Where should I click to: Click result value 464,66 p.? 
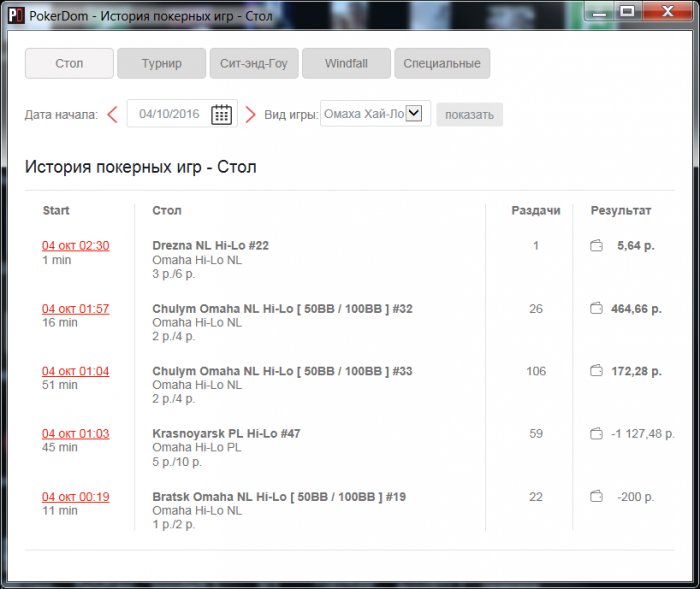pos(636,309)
